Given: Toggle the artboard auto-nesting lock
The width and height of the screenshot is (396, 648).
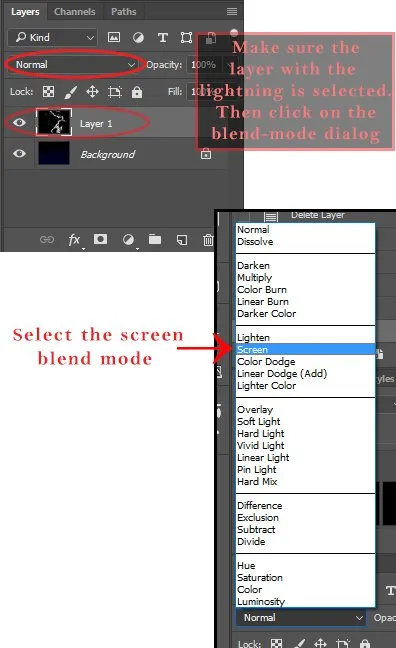Looking at the screenshot, I should pyautogui.click(x=115, y=92).
